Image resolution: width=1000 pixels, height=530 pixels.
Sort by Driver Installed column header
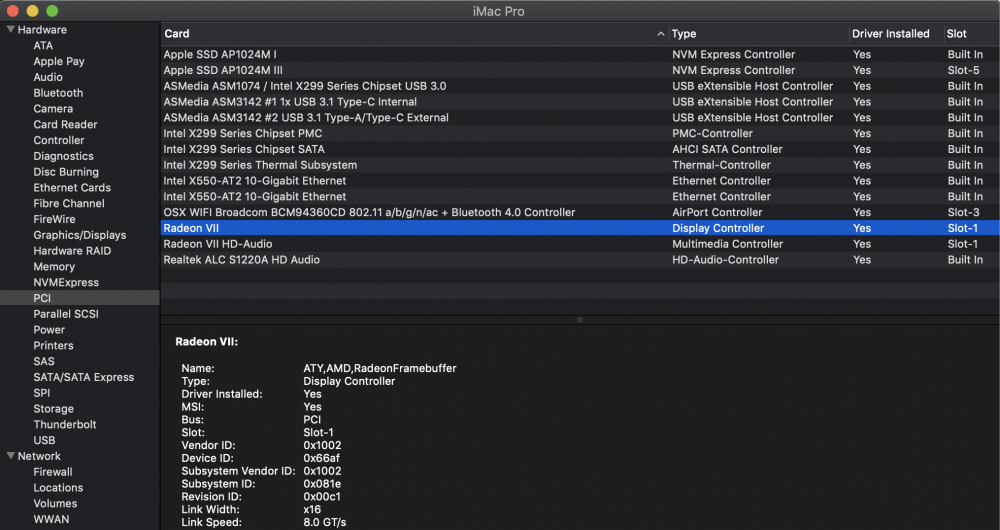[890, 34]
